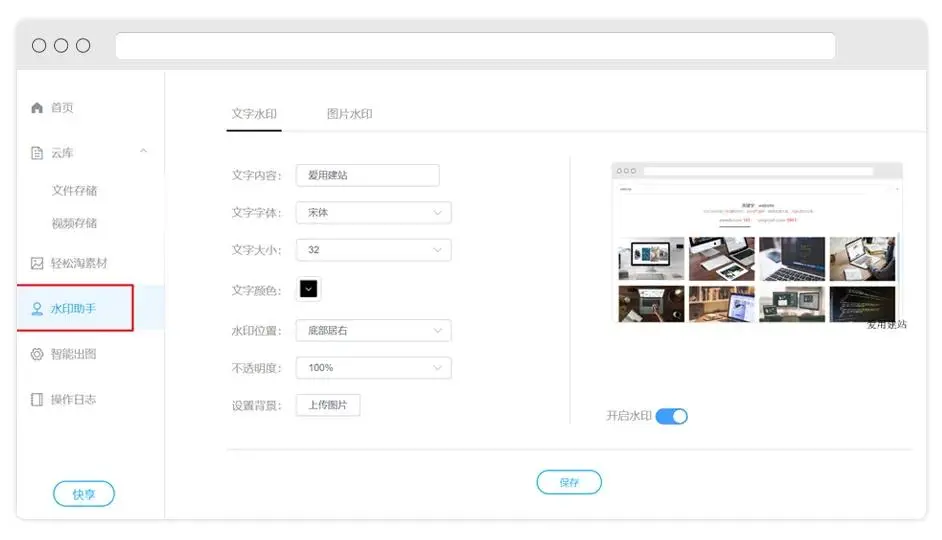The width and height of the screenshot is (942, 540).
Task: Open 视频存储 under 云库
Action: click(75, 223)
